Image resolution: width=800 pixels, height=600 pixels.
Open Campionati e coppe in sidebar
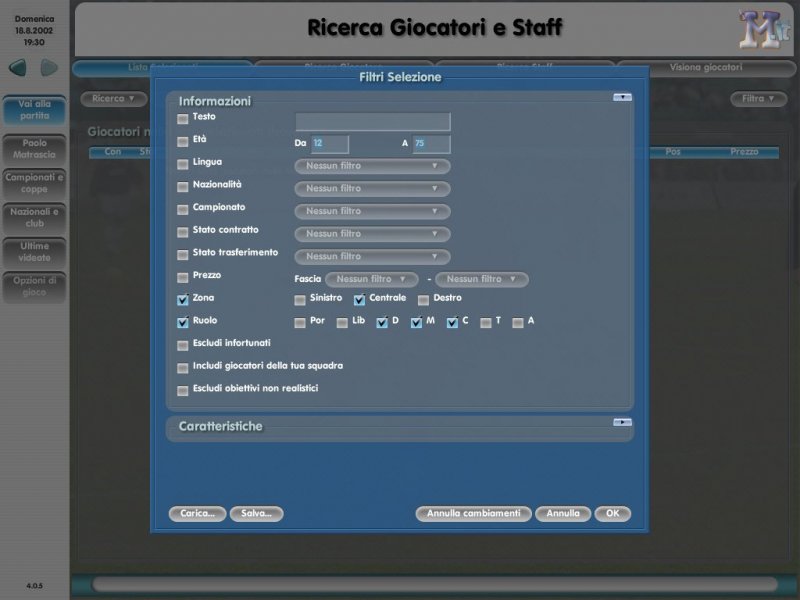34,183
